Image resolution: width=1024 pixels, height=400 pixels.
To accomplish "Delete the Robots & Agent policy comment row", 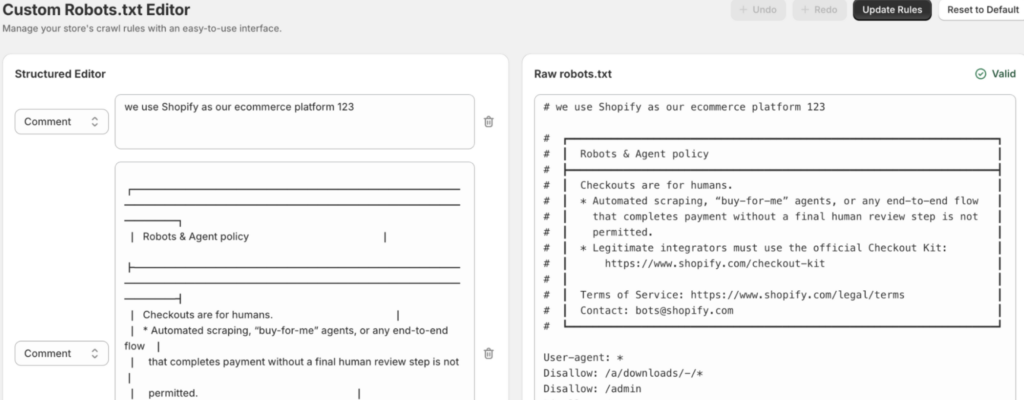I will coord(488,354).
